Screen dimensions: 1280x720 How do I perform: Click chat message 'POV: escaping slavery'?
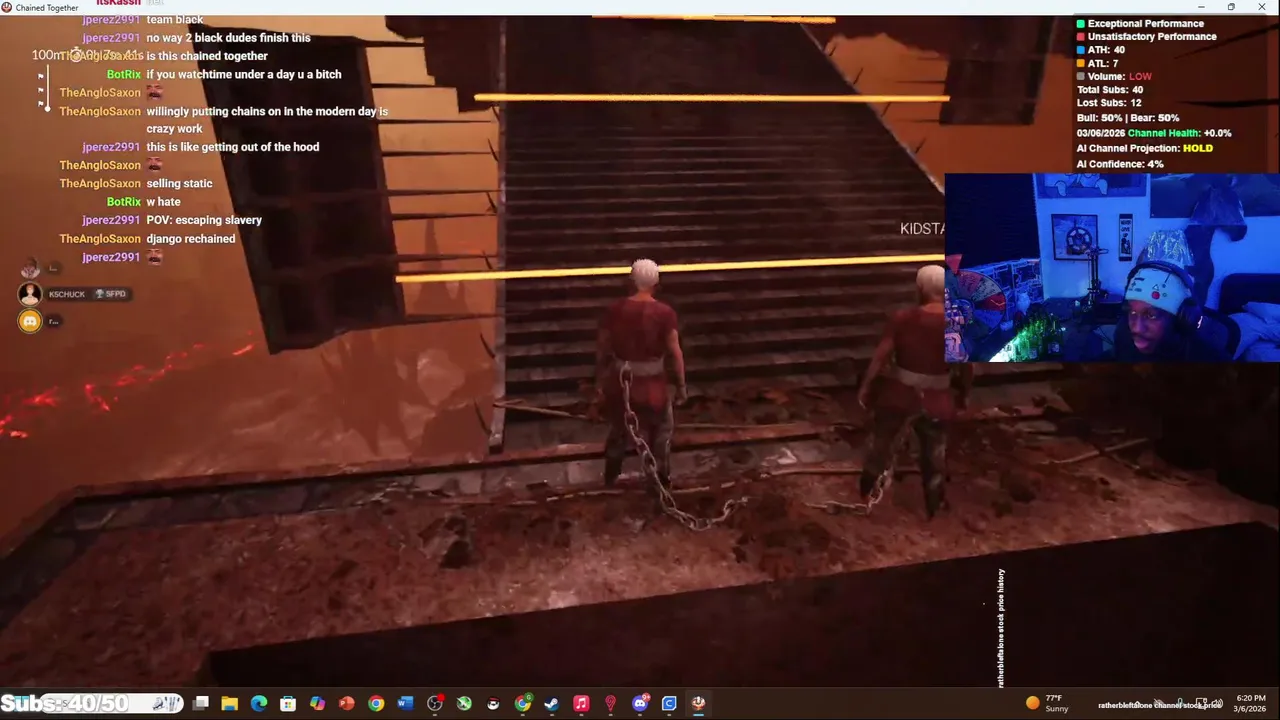tap(204, 220)
